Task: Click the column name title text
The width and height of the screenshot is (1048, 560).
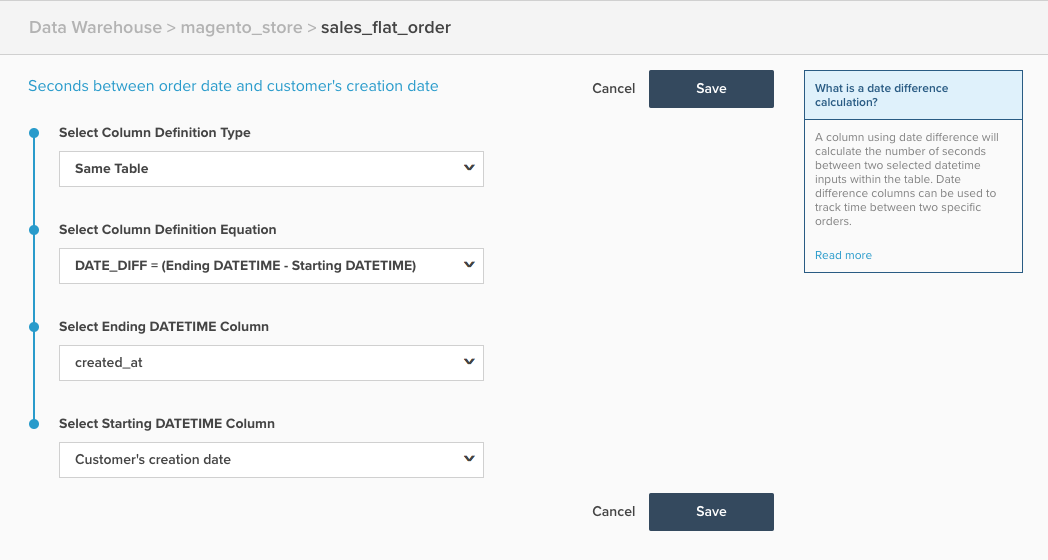Action: point(233,86)
